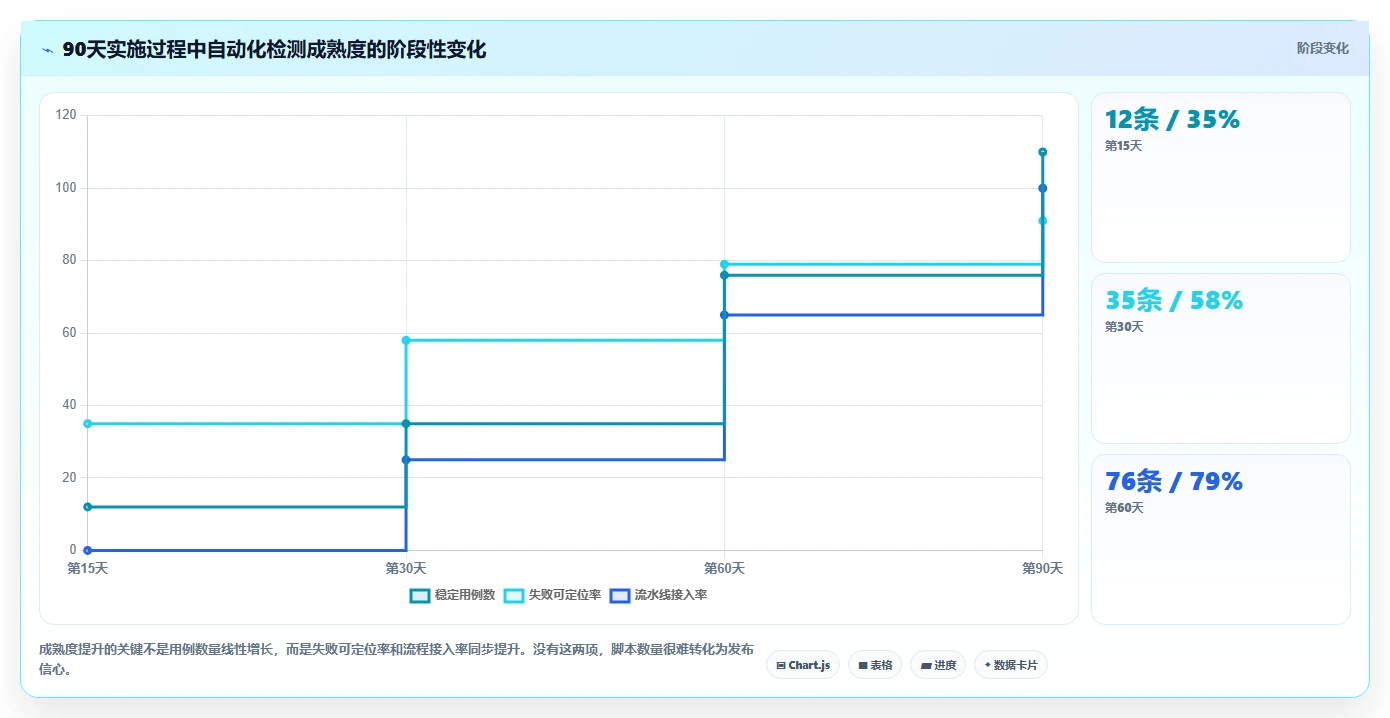This screenshot has height=718, width=1390.
Task: Click the 稳定用例数 point at 第60天
Action: click(x=724, y=275)
